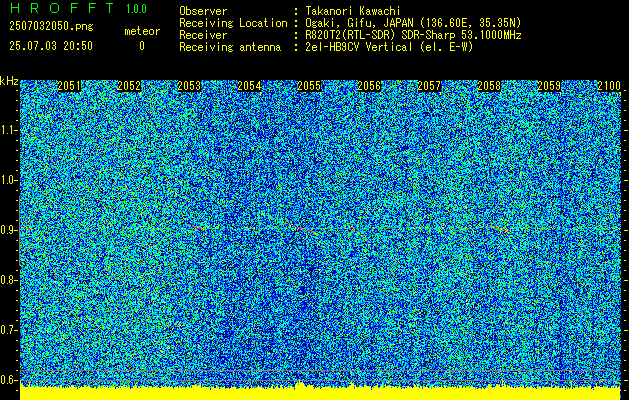Click the 1.0 frequency axis label

click(x=9, y=180)
